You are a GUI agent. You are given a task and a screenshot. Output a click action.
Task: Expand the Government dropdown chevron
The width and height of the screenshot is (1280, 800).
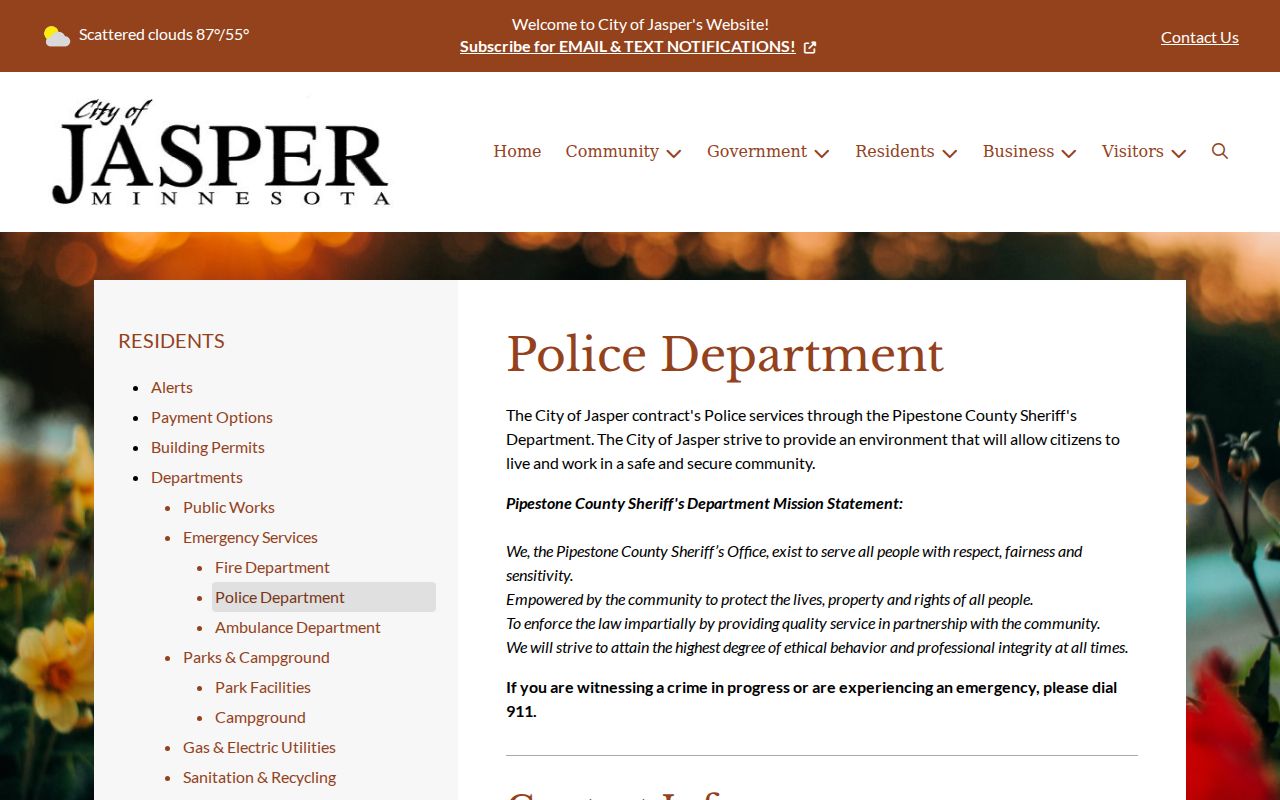[822, 153]
